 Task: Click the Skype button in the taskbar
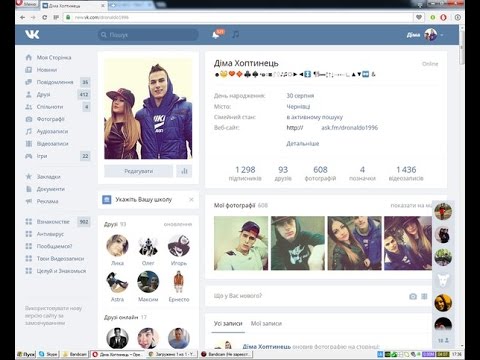(x=48, y=354)
